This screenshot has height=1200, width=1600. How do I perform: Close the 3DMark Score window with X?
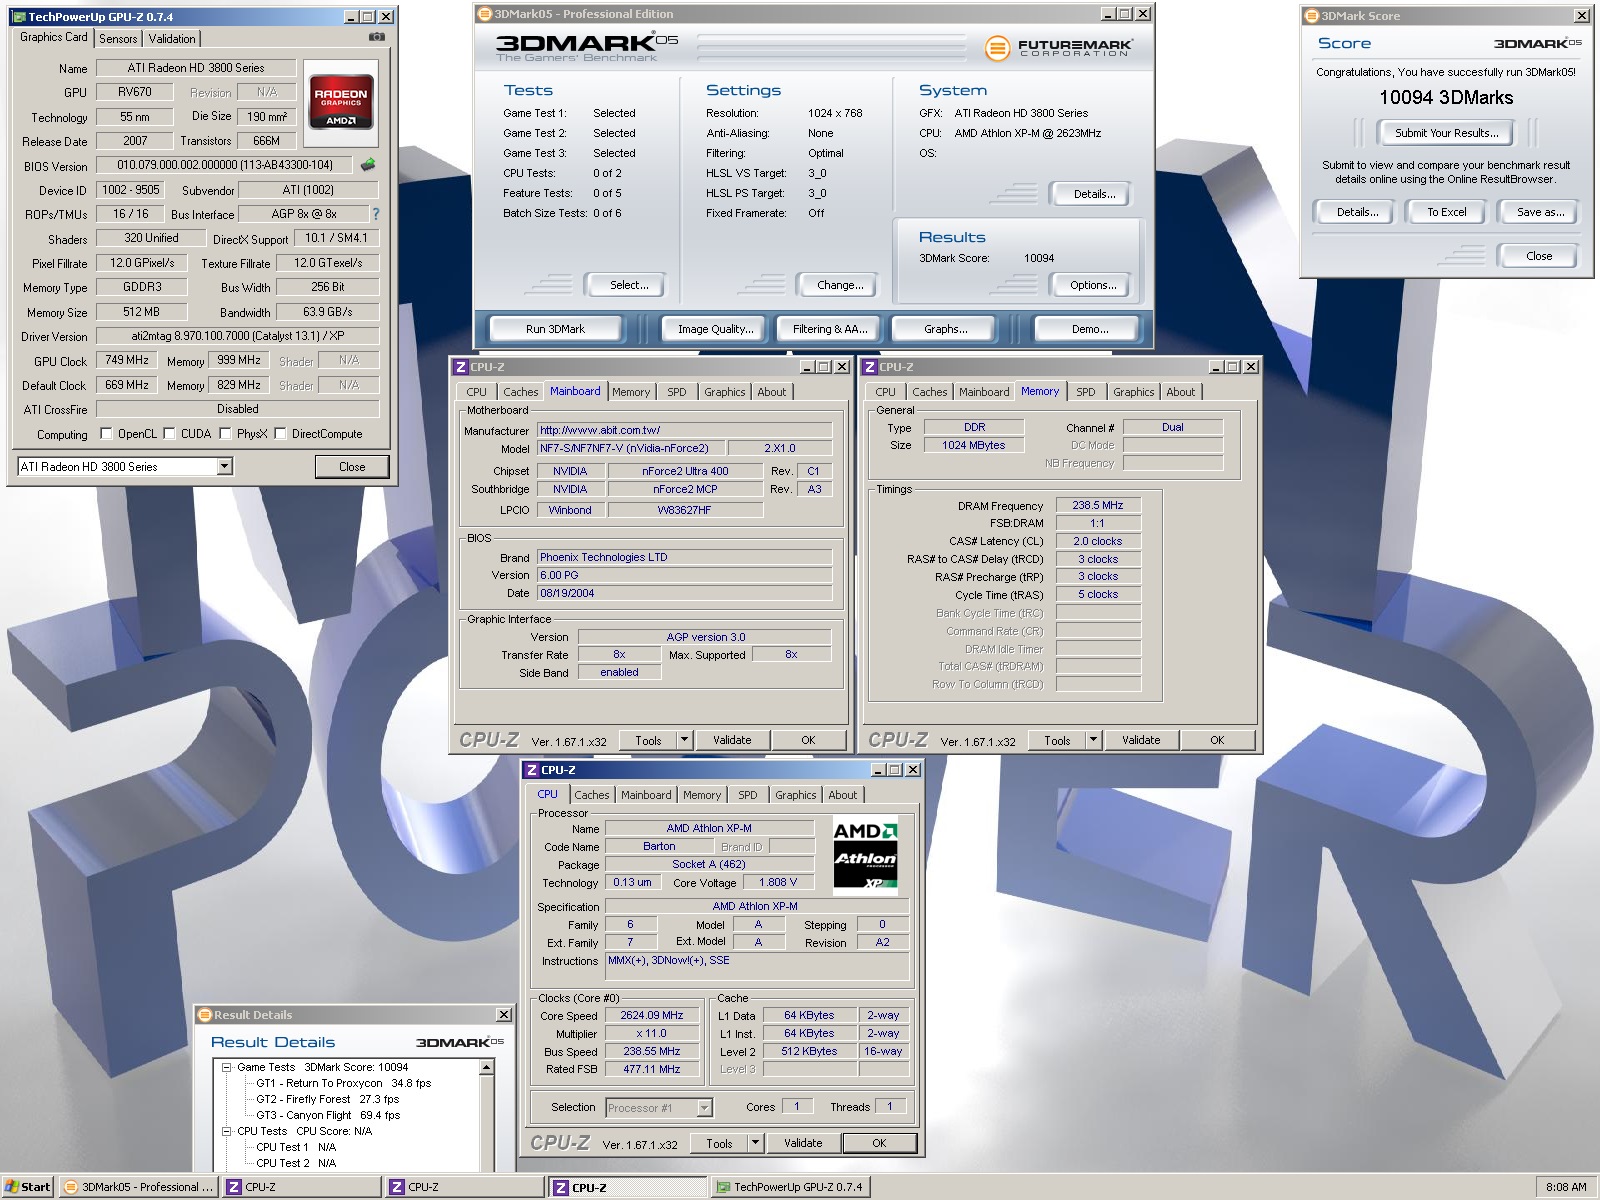pos(1581,16)
